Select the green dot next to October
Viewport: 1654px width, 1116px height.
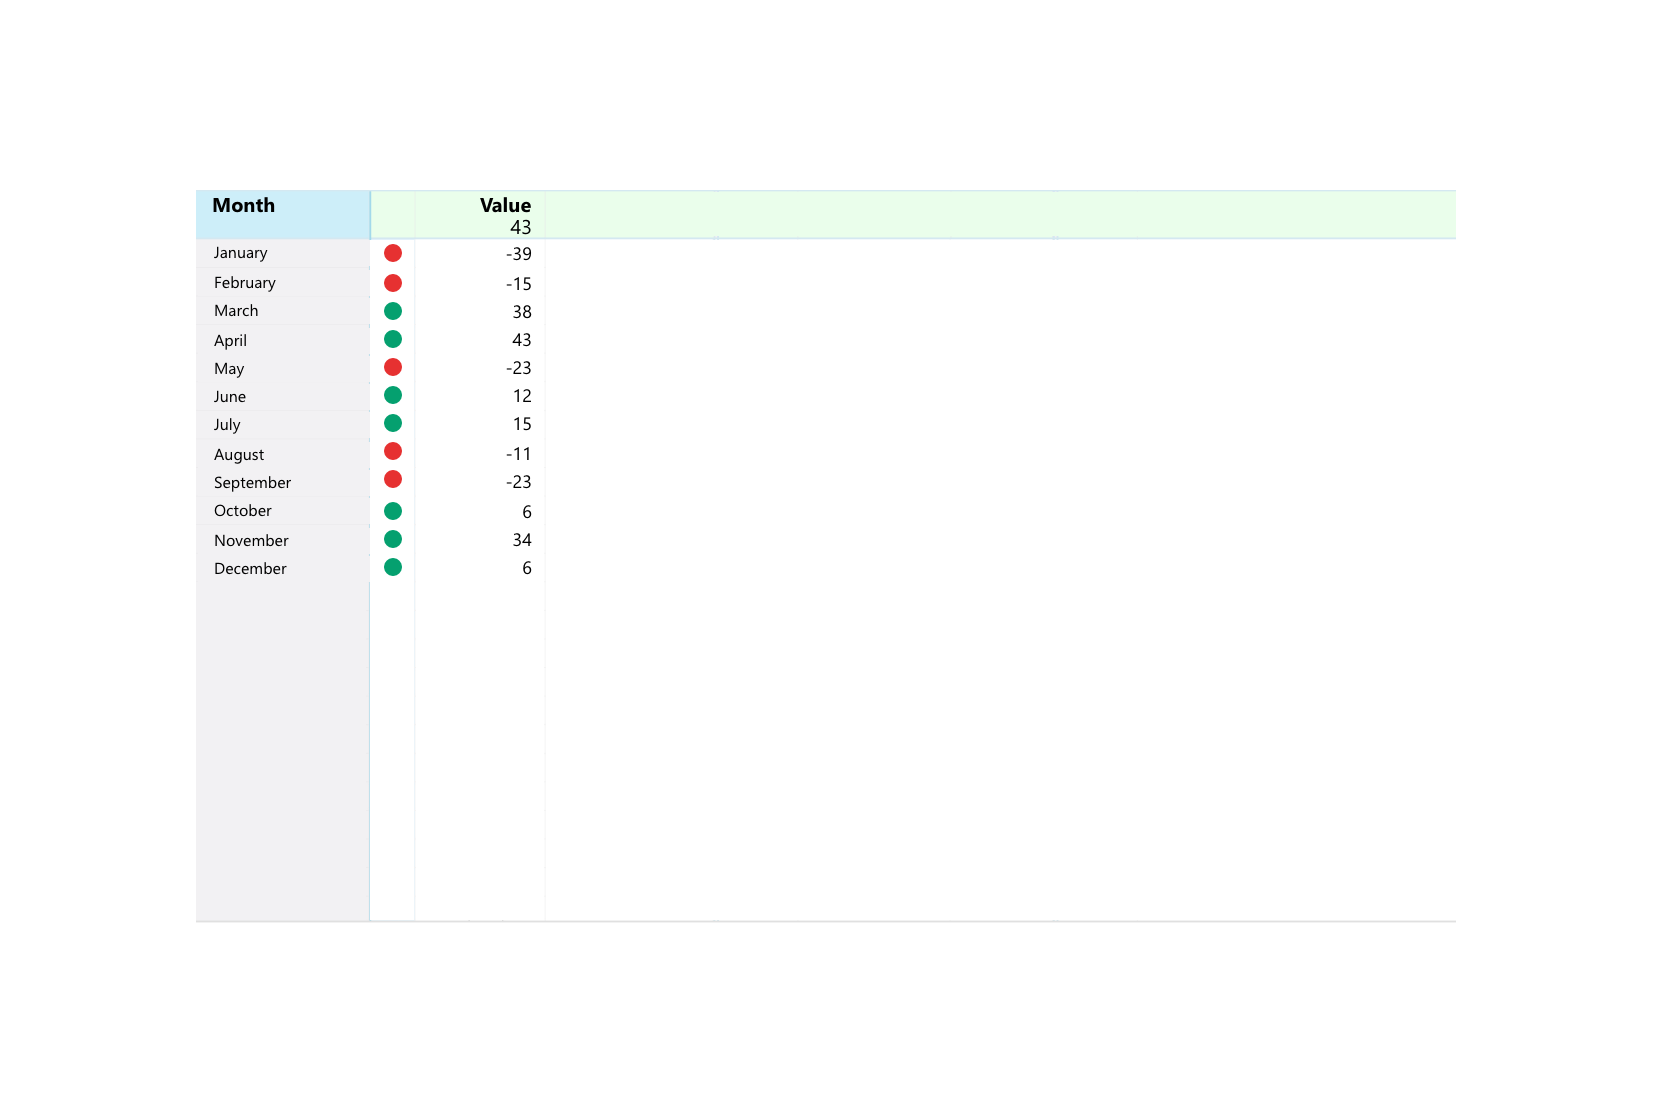(x=393, y=510)
